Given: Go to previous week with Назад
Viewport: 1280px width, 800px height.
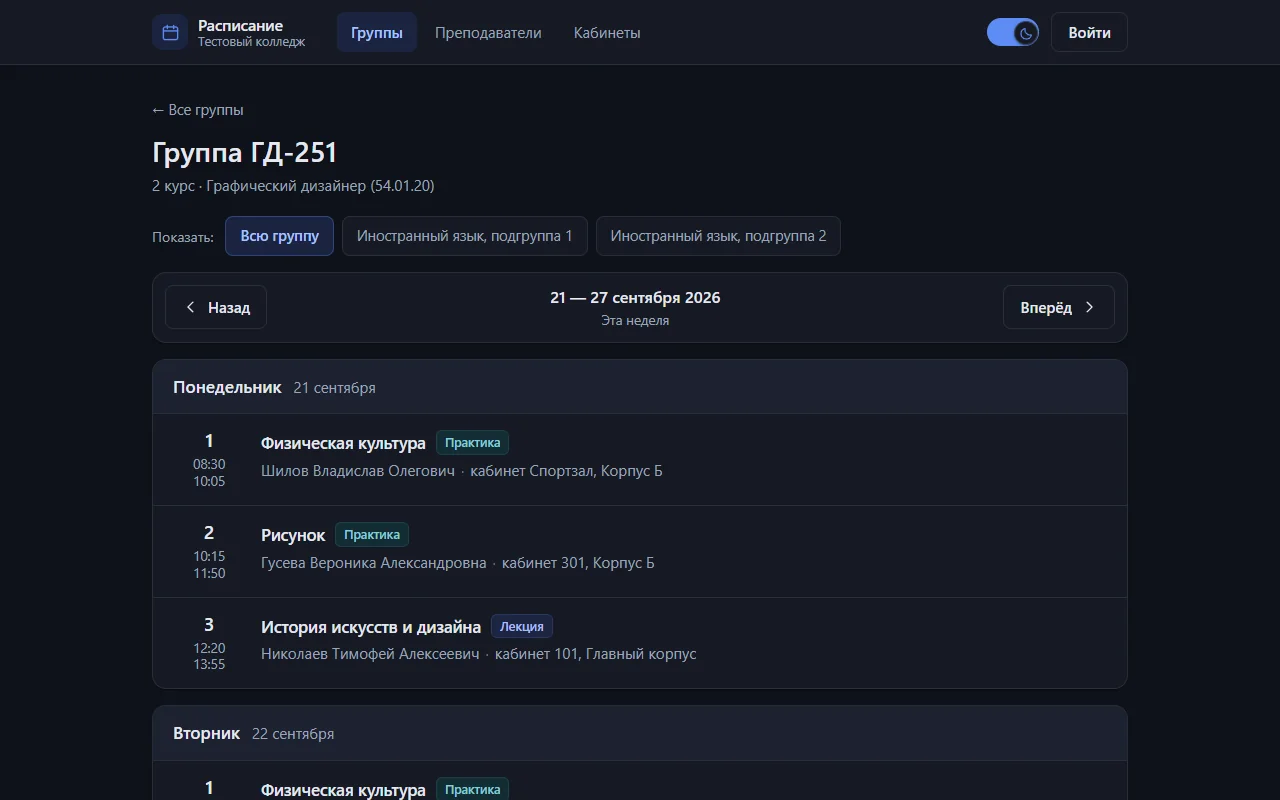Looking at the screenshot, I should coord(216,307).
